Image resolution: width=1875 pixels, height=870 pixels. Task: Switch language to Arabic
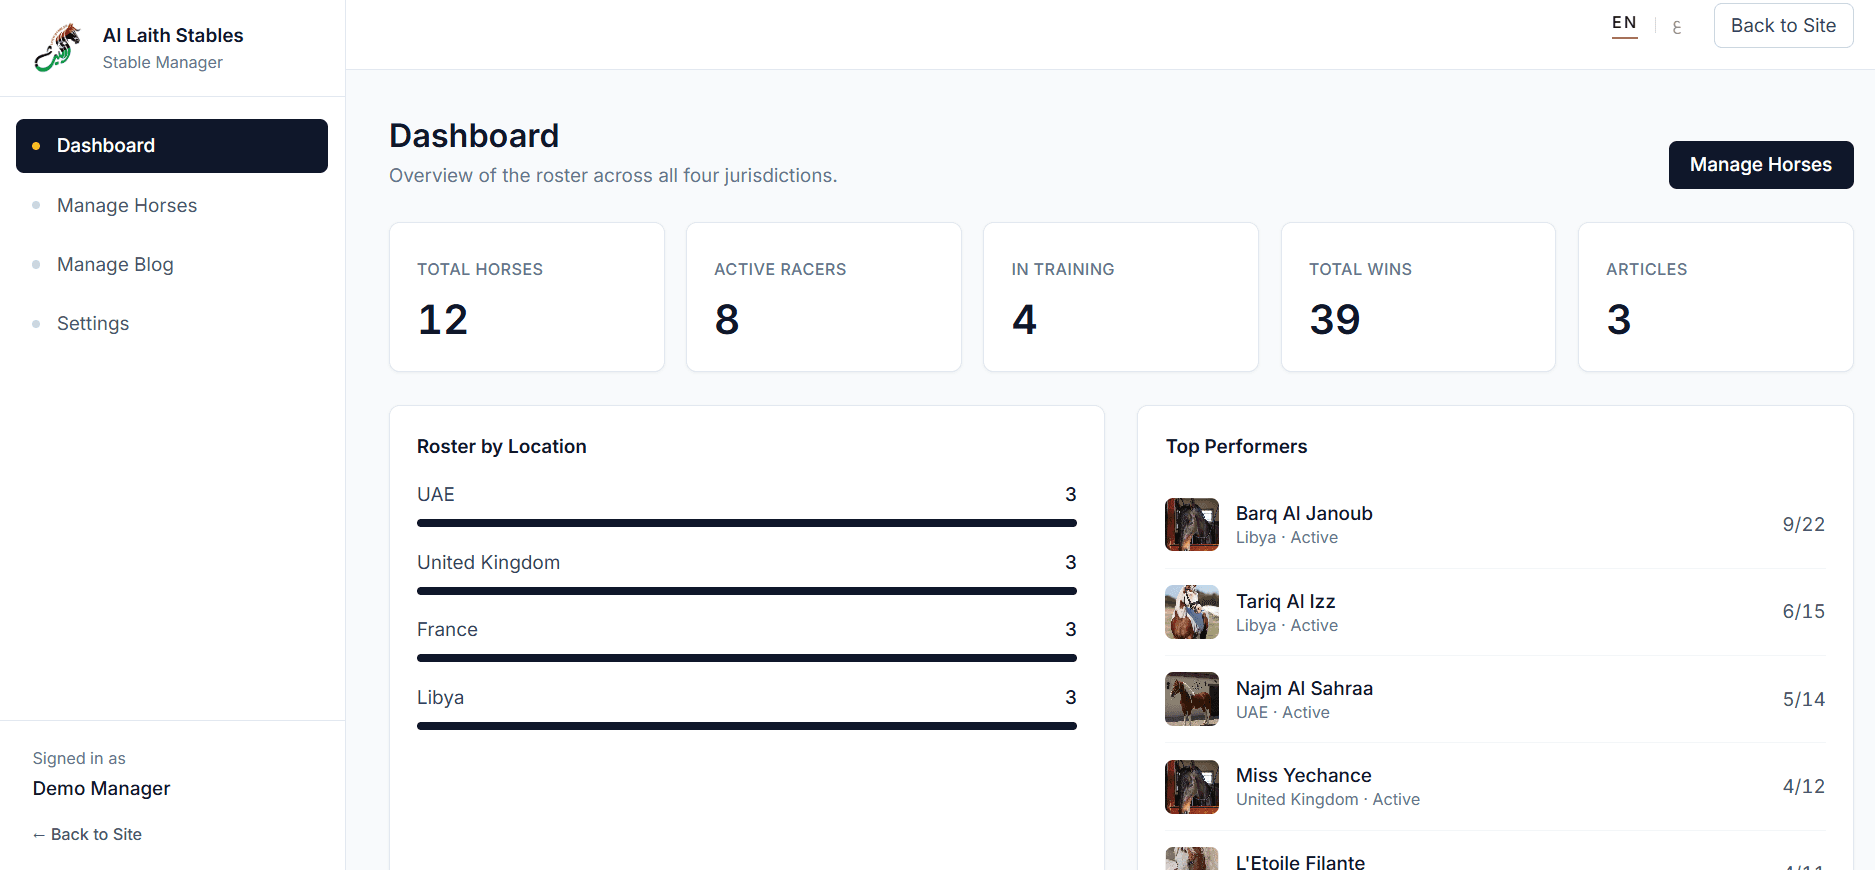click(1677, 26)
